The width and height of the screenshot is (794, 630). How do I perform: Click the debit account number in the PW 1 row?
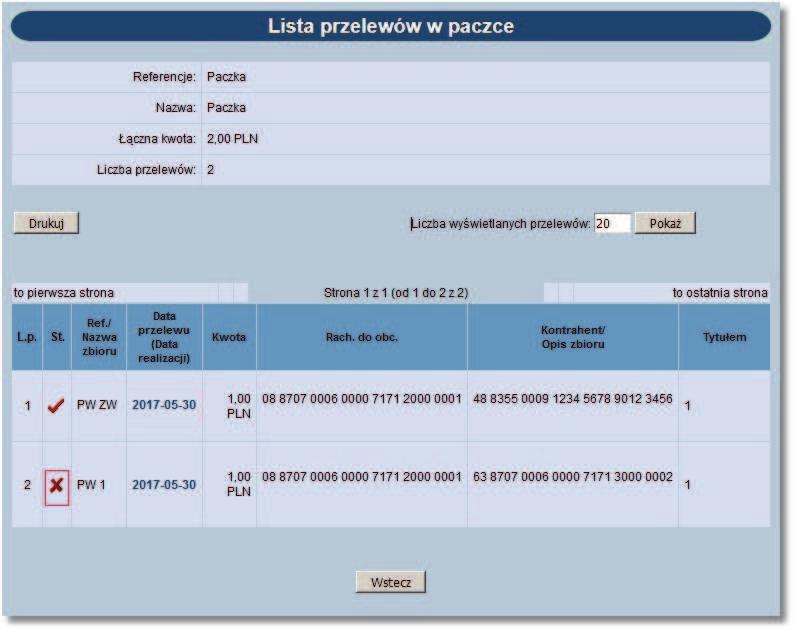pyautogui.click(x=362, y=477)
